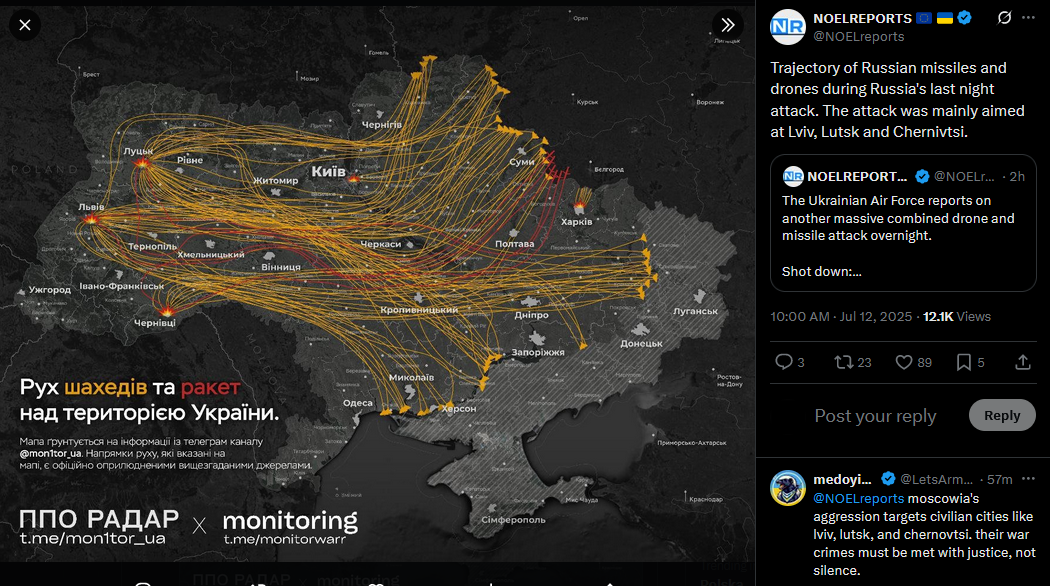Click the main post text about missile trajectories
1050x586 pixels.
click(x=897, y=100)
